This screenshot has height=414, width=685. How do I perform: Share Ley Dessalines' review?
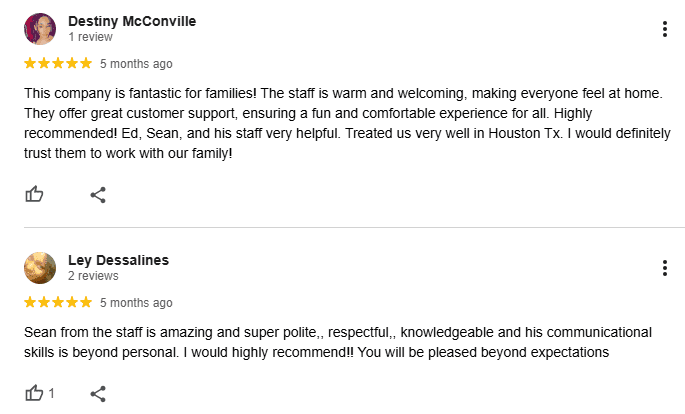point(98,393)
